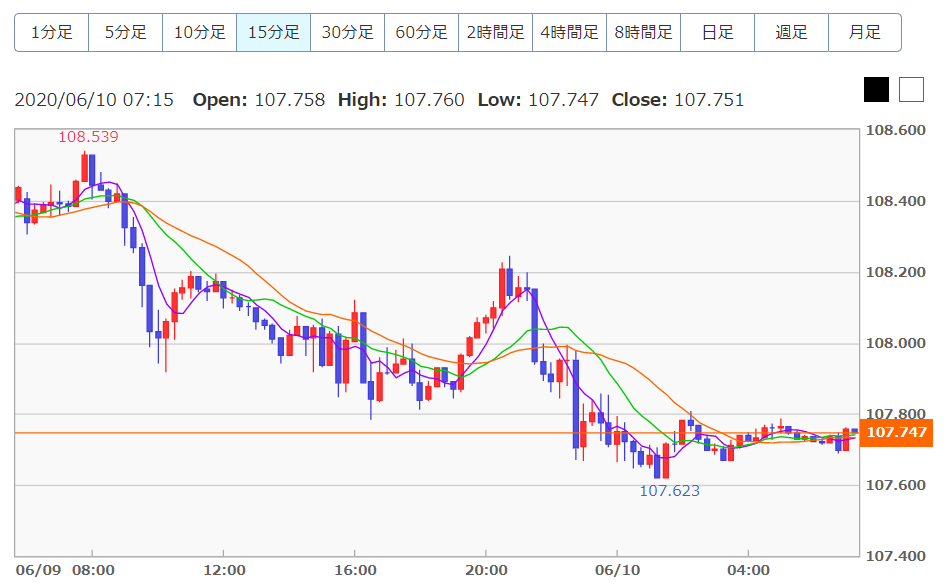The image size is (948, 585).
Task: Click the 108.539 high price marker
Action: tap(88, 137)
